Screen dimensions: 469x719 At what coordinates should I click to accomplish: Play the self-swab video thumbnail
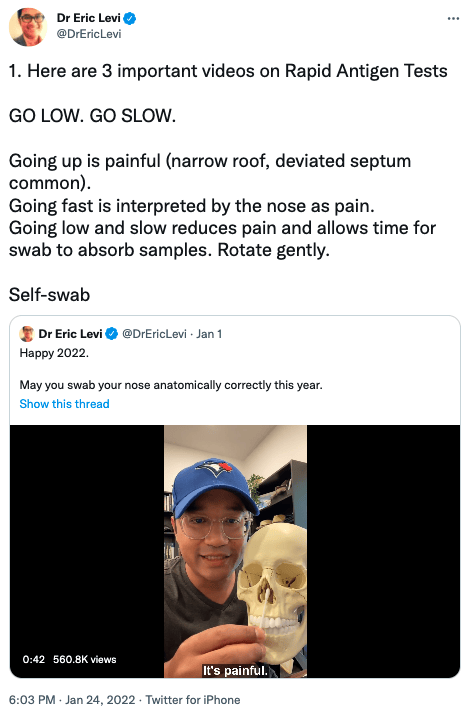click(235, 551)
